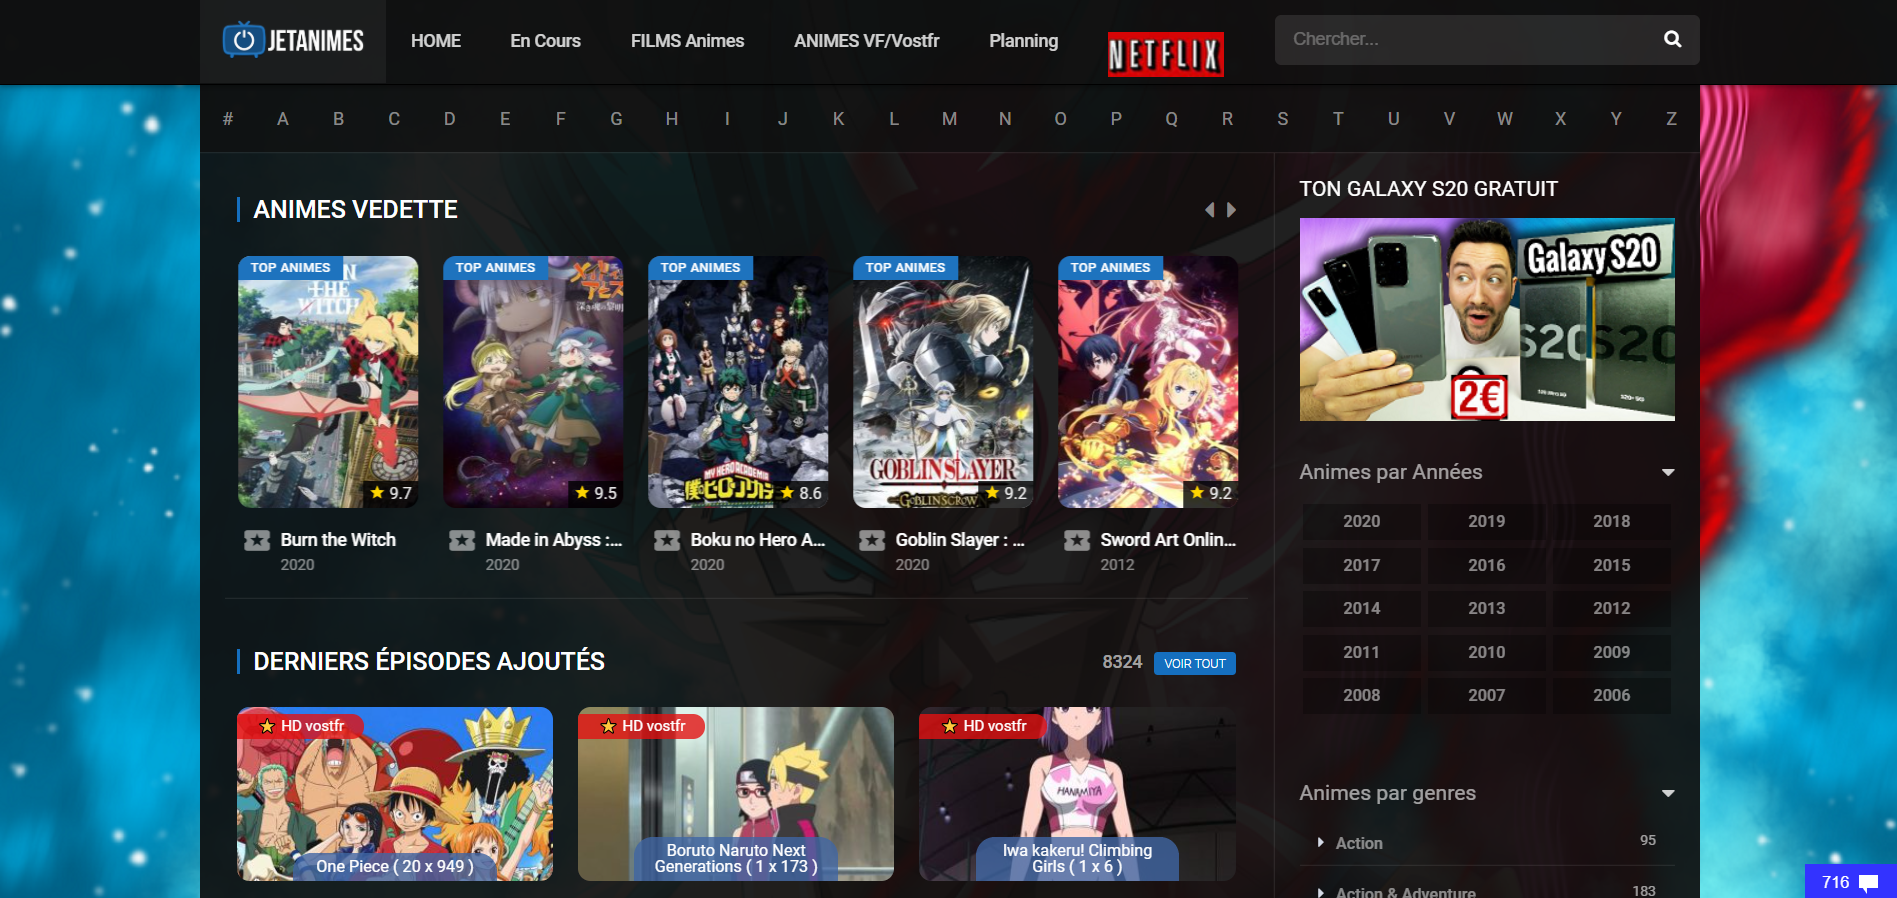Click the JetAnimes logo

click(x=293, y=40)
